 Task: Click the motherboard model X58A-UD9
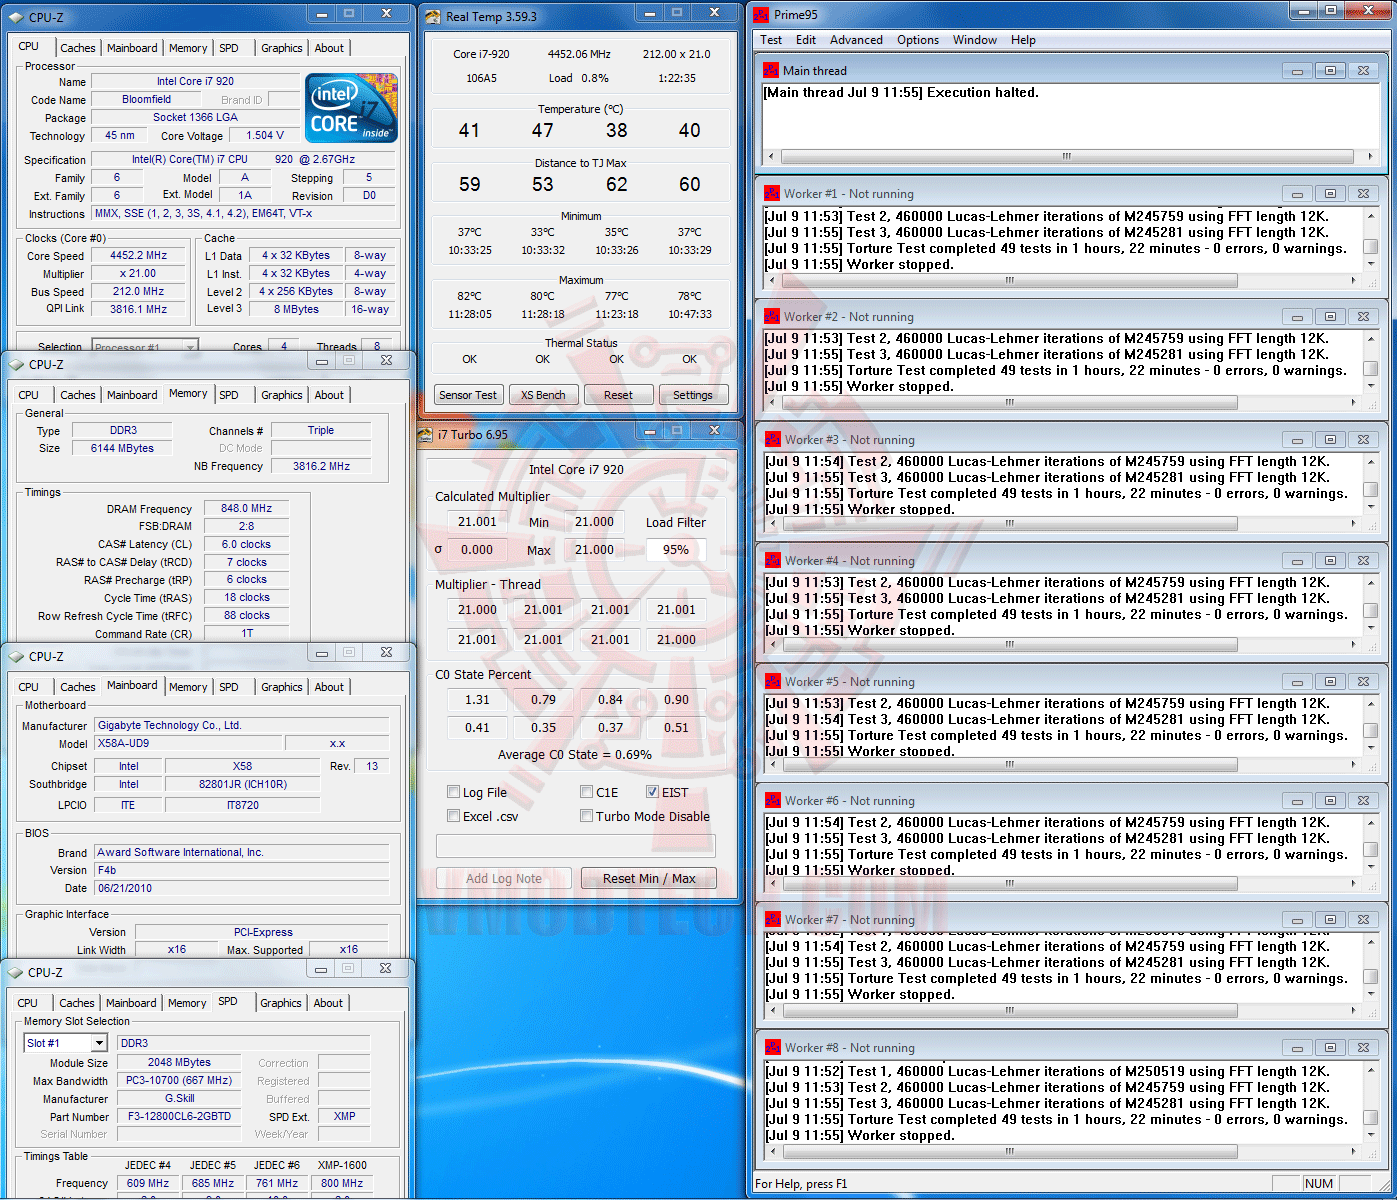pyautogui.click(x=188, y=744)
